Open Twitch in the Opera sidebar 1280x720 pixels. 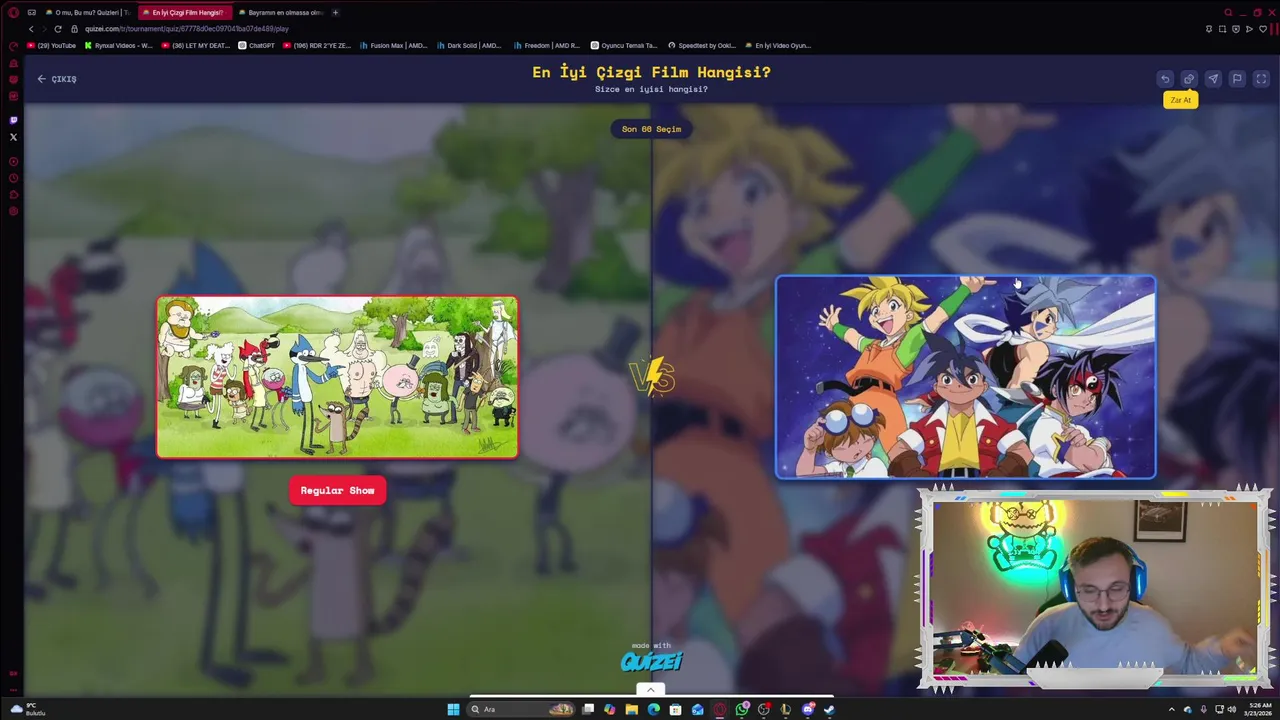pos(13,120)
